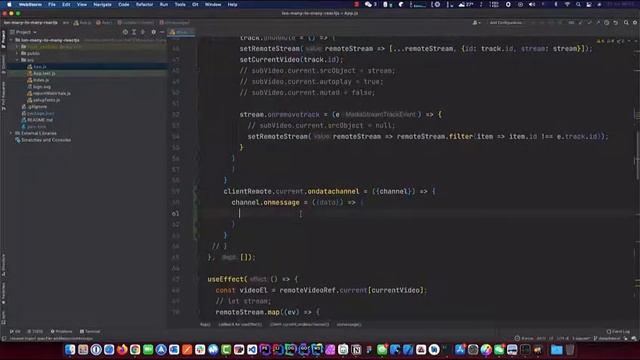640x360 pixels.
Task: Open the Code menu
Action: pyautogui.click(x=124, y=4)
